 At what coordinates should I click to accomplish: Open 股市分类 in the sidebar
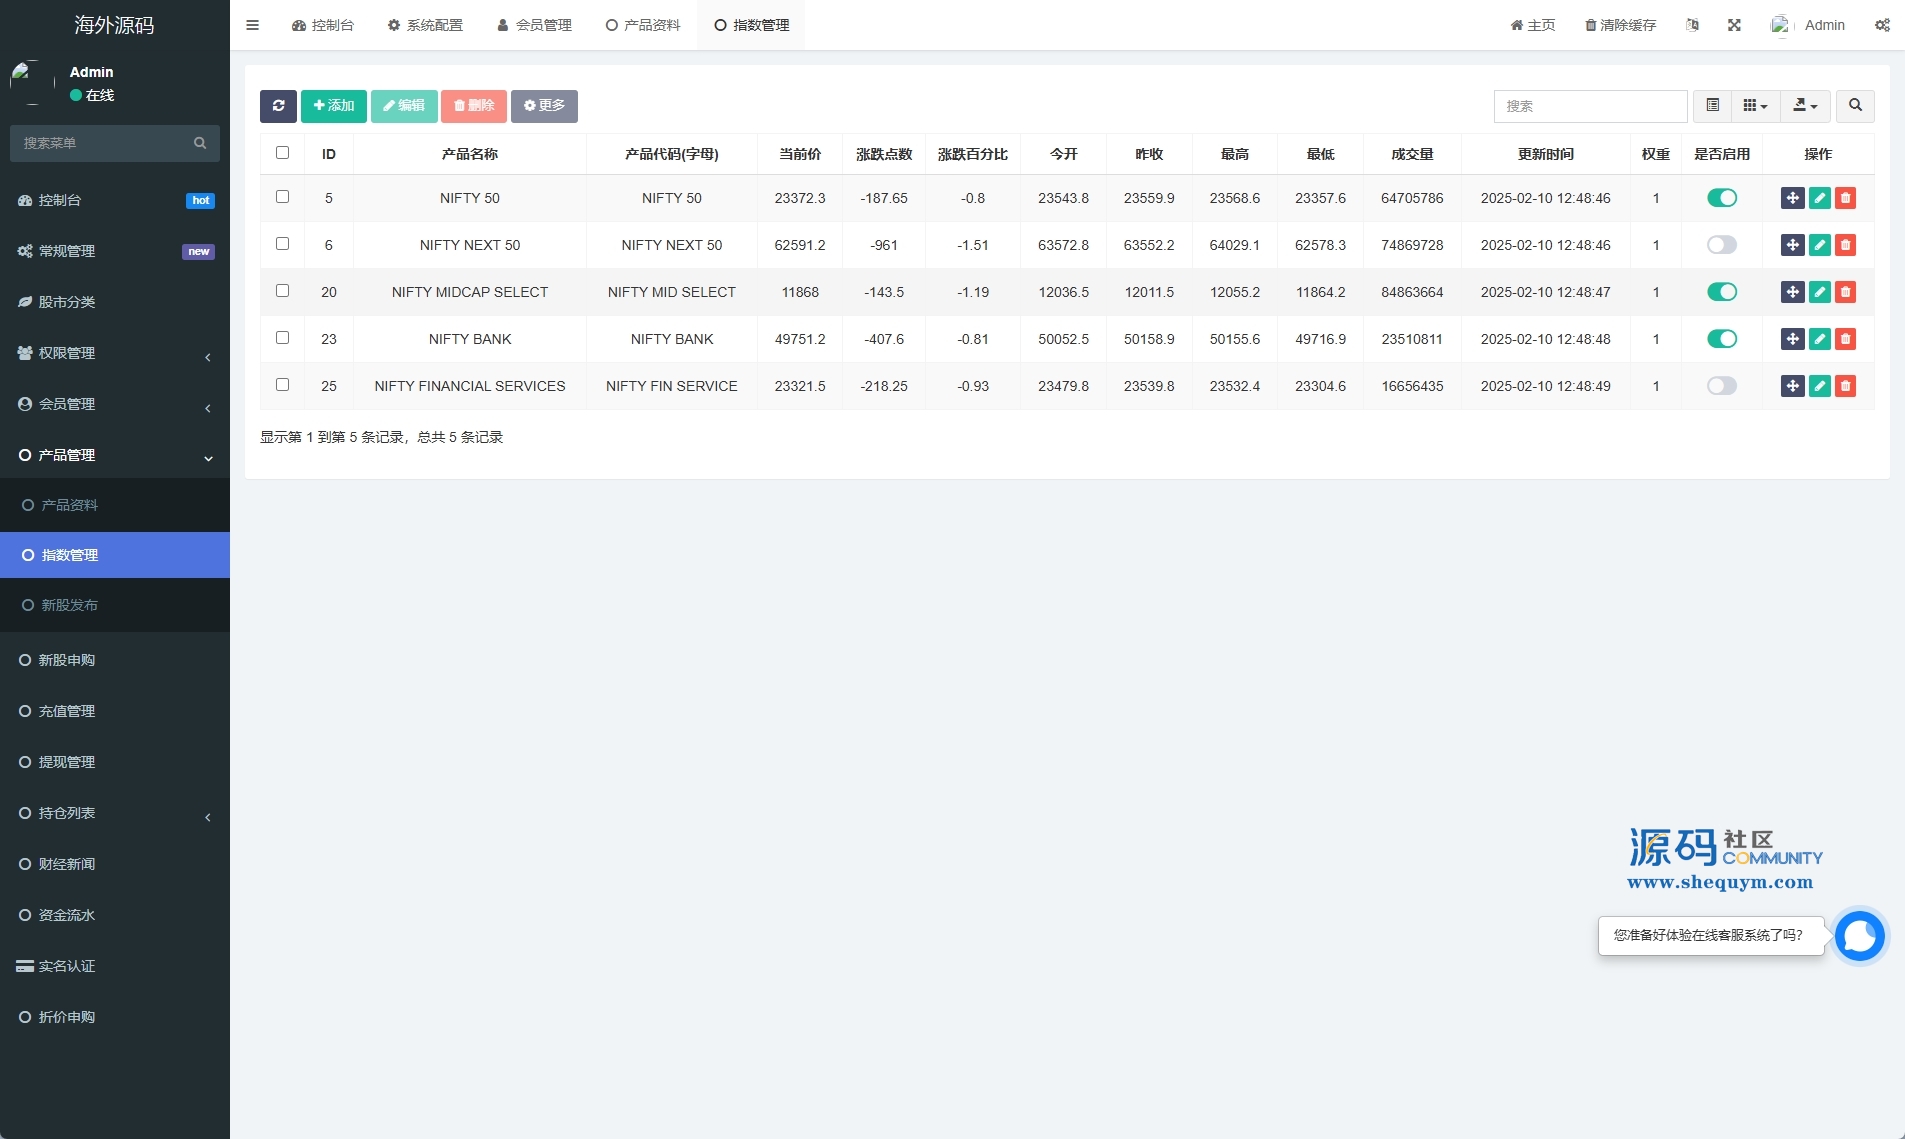point(115,302)
